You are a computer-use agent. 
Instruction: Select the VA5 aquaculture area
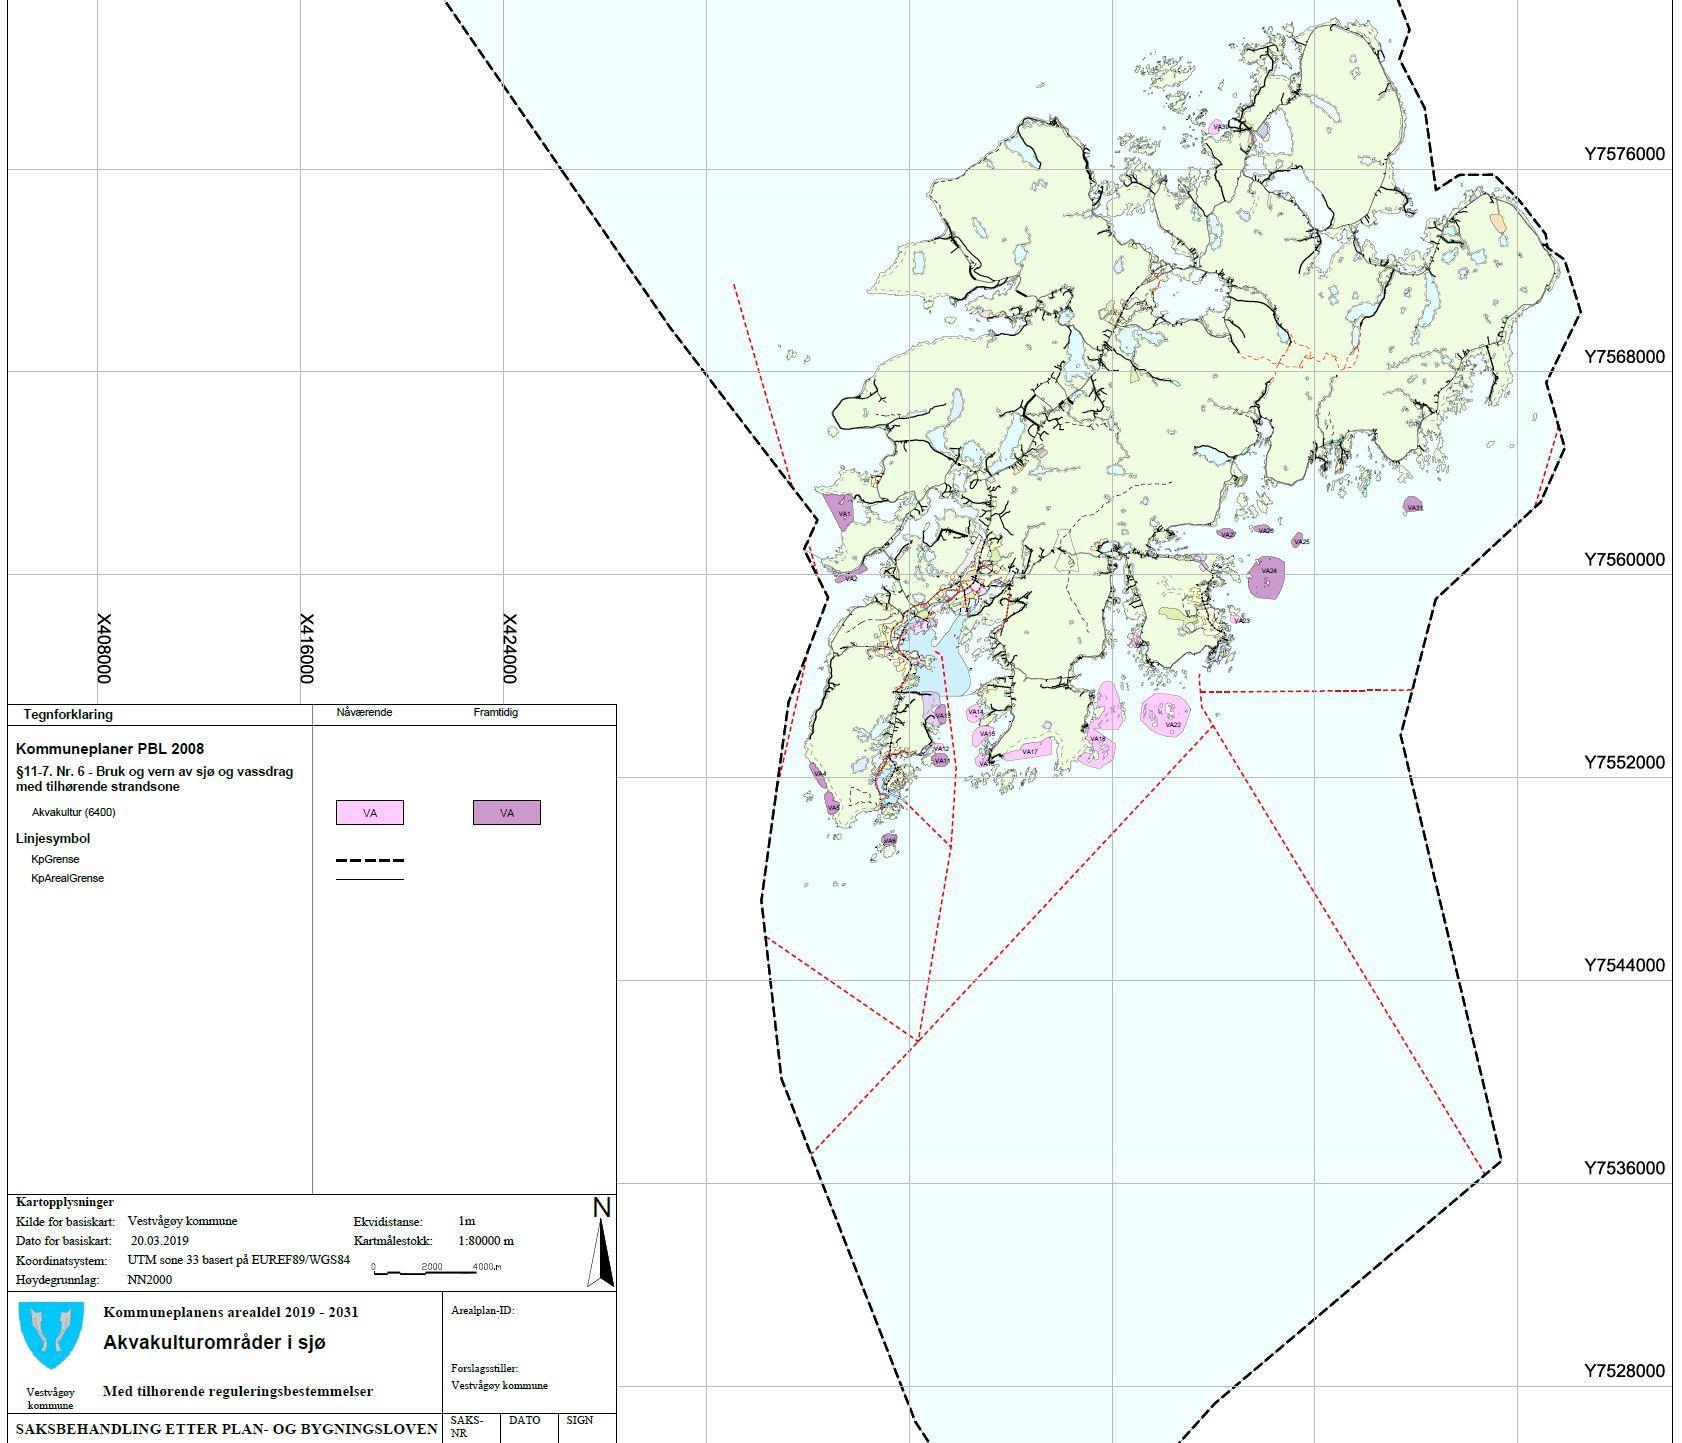point(832,803)
